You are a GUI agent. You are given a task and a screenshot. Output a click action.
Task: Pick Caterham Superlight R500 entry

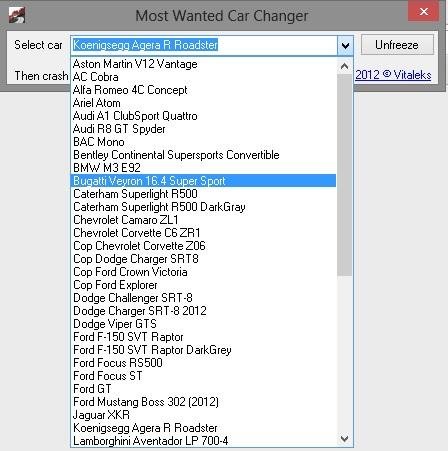coord(203,194)
